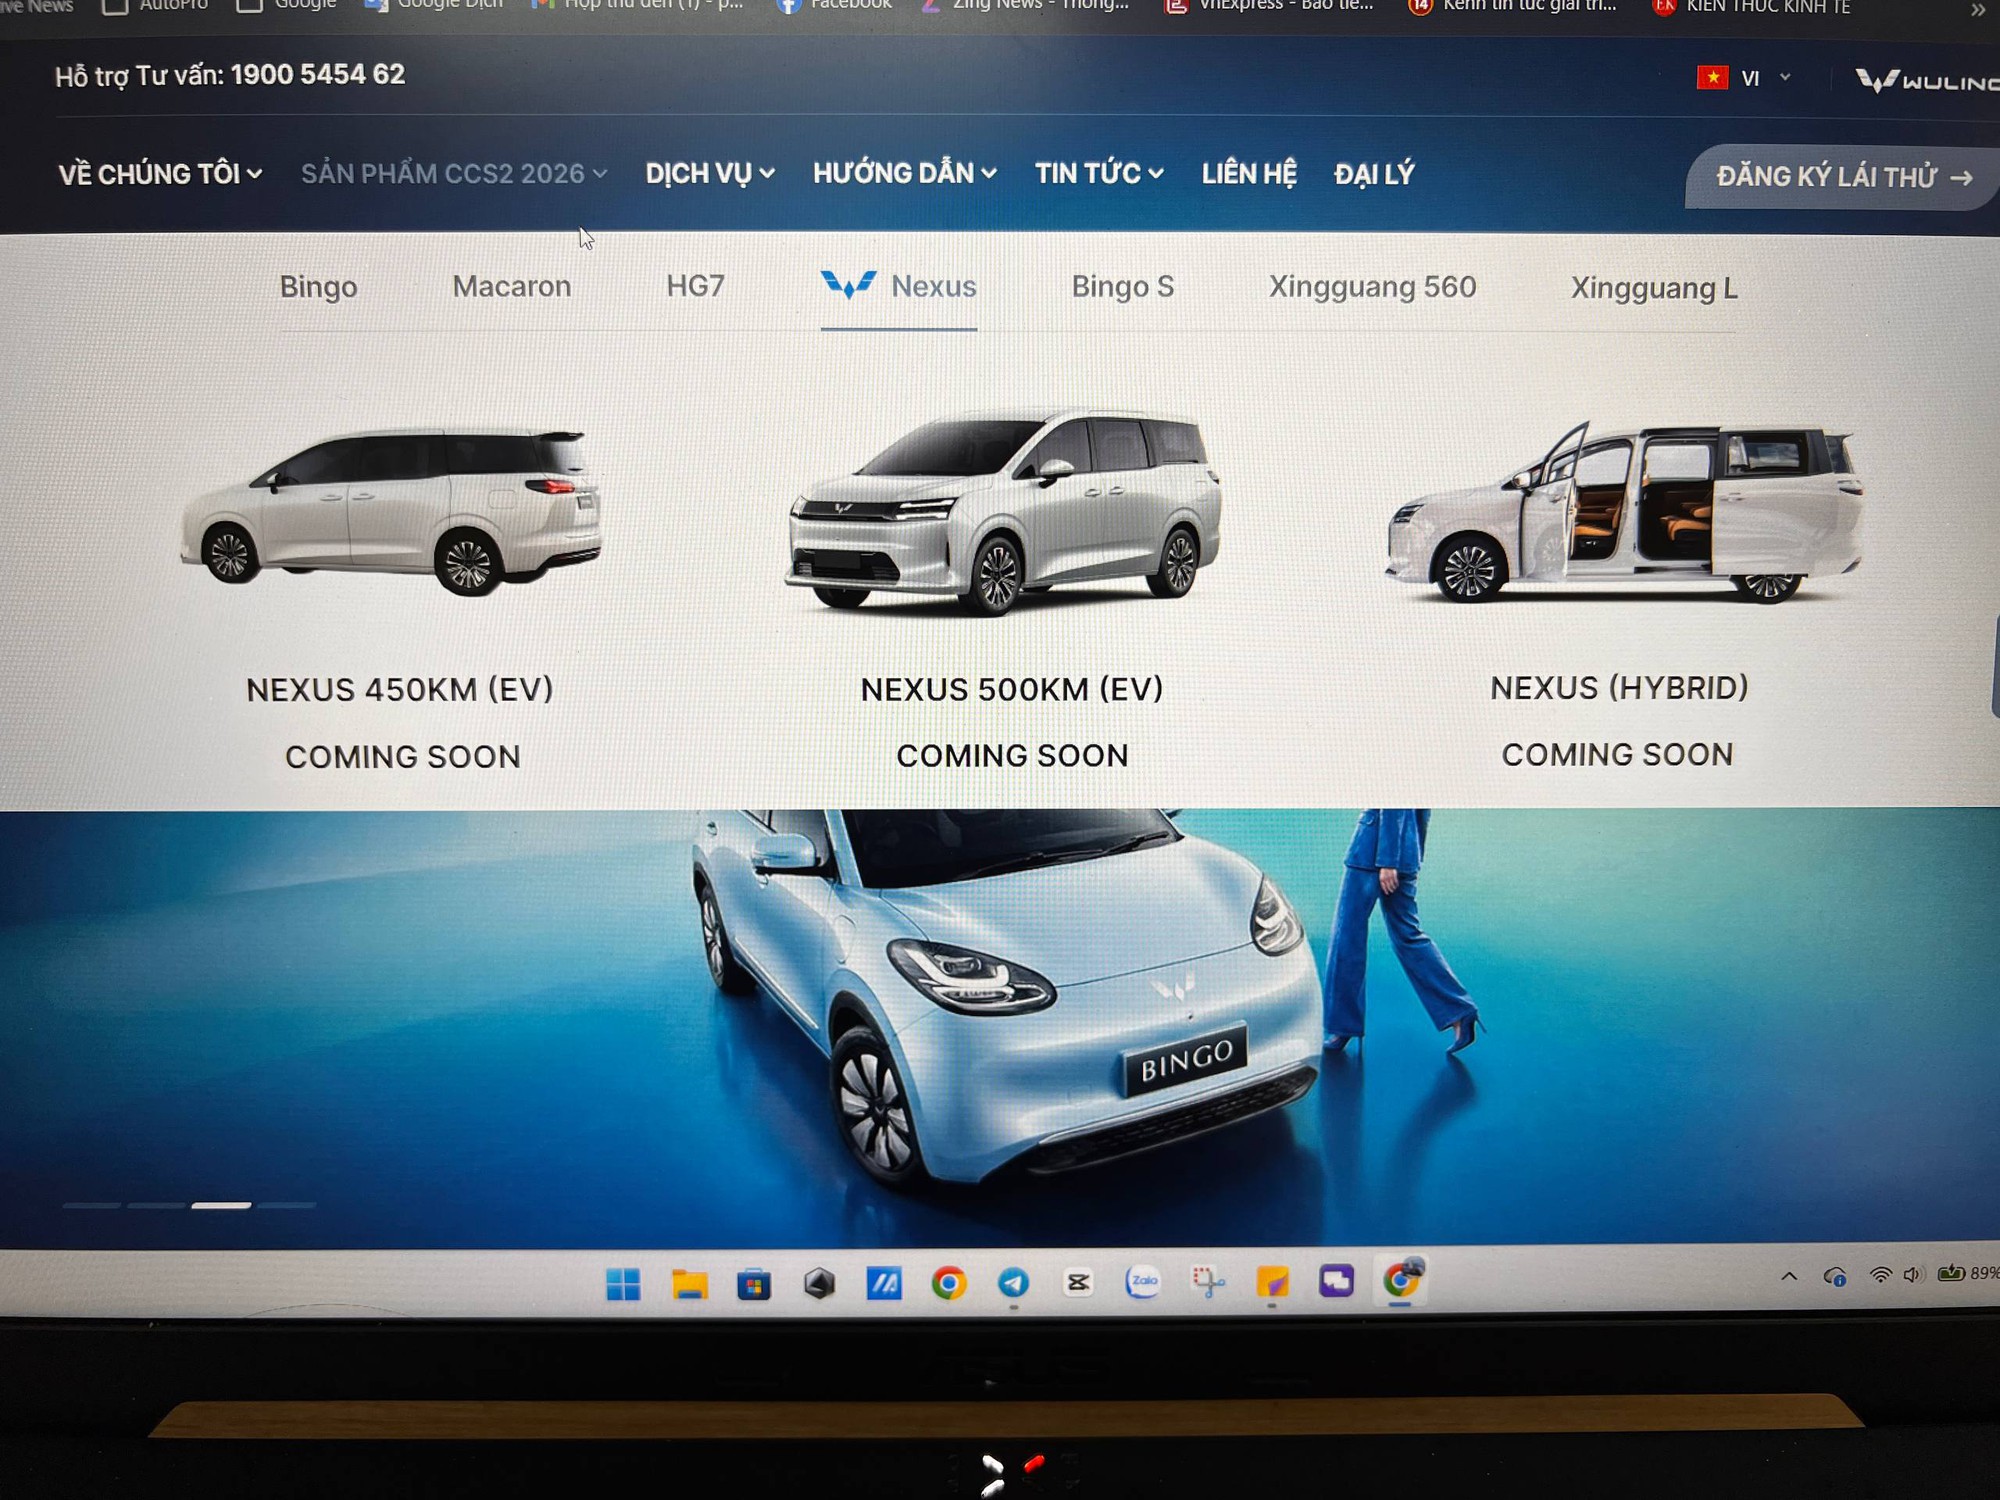Click the Wi-Fi icon in the system tray
2000x1500 pixels.
(x=1881, y=1275)
